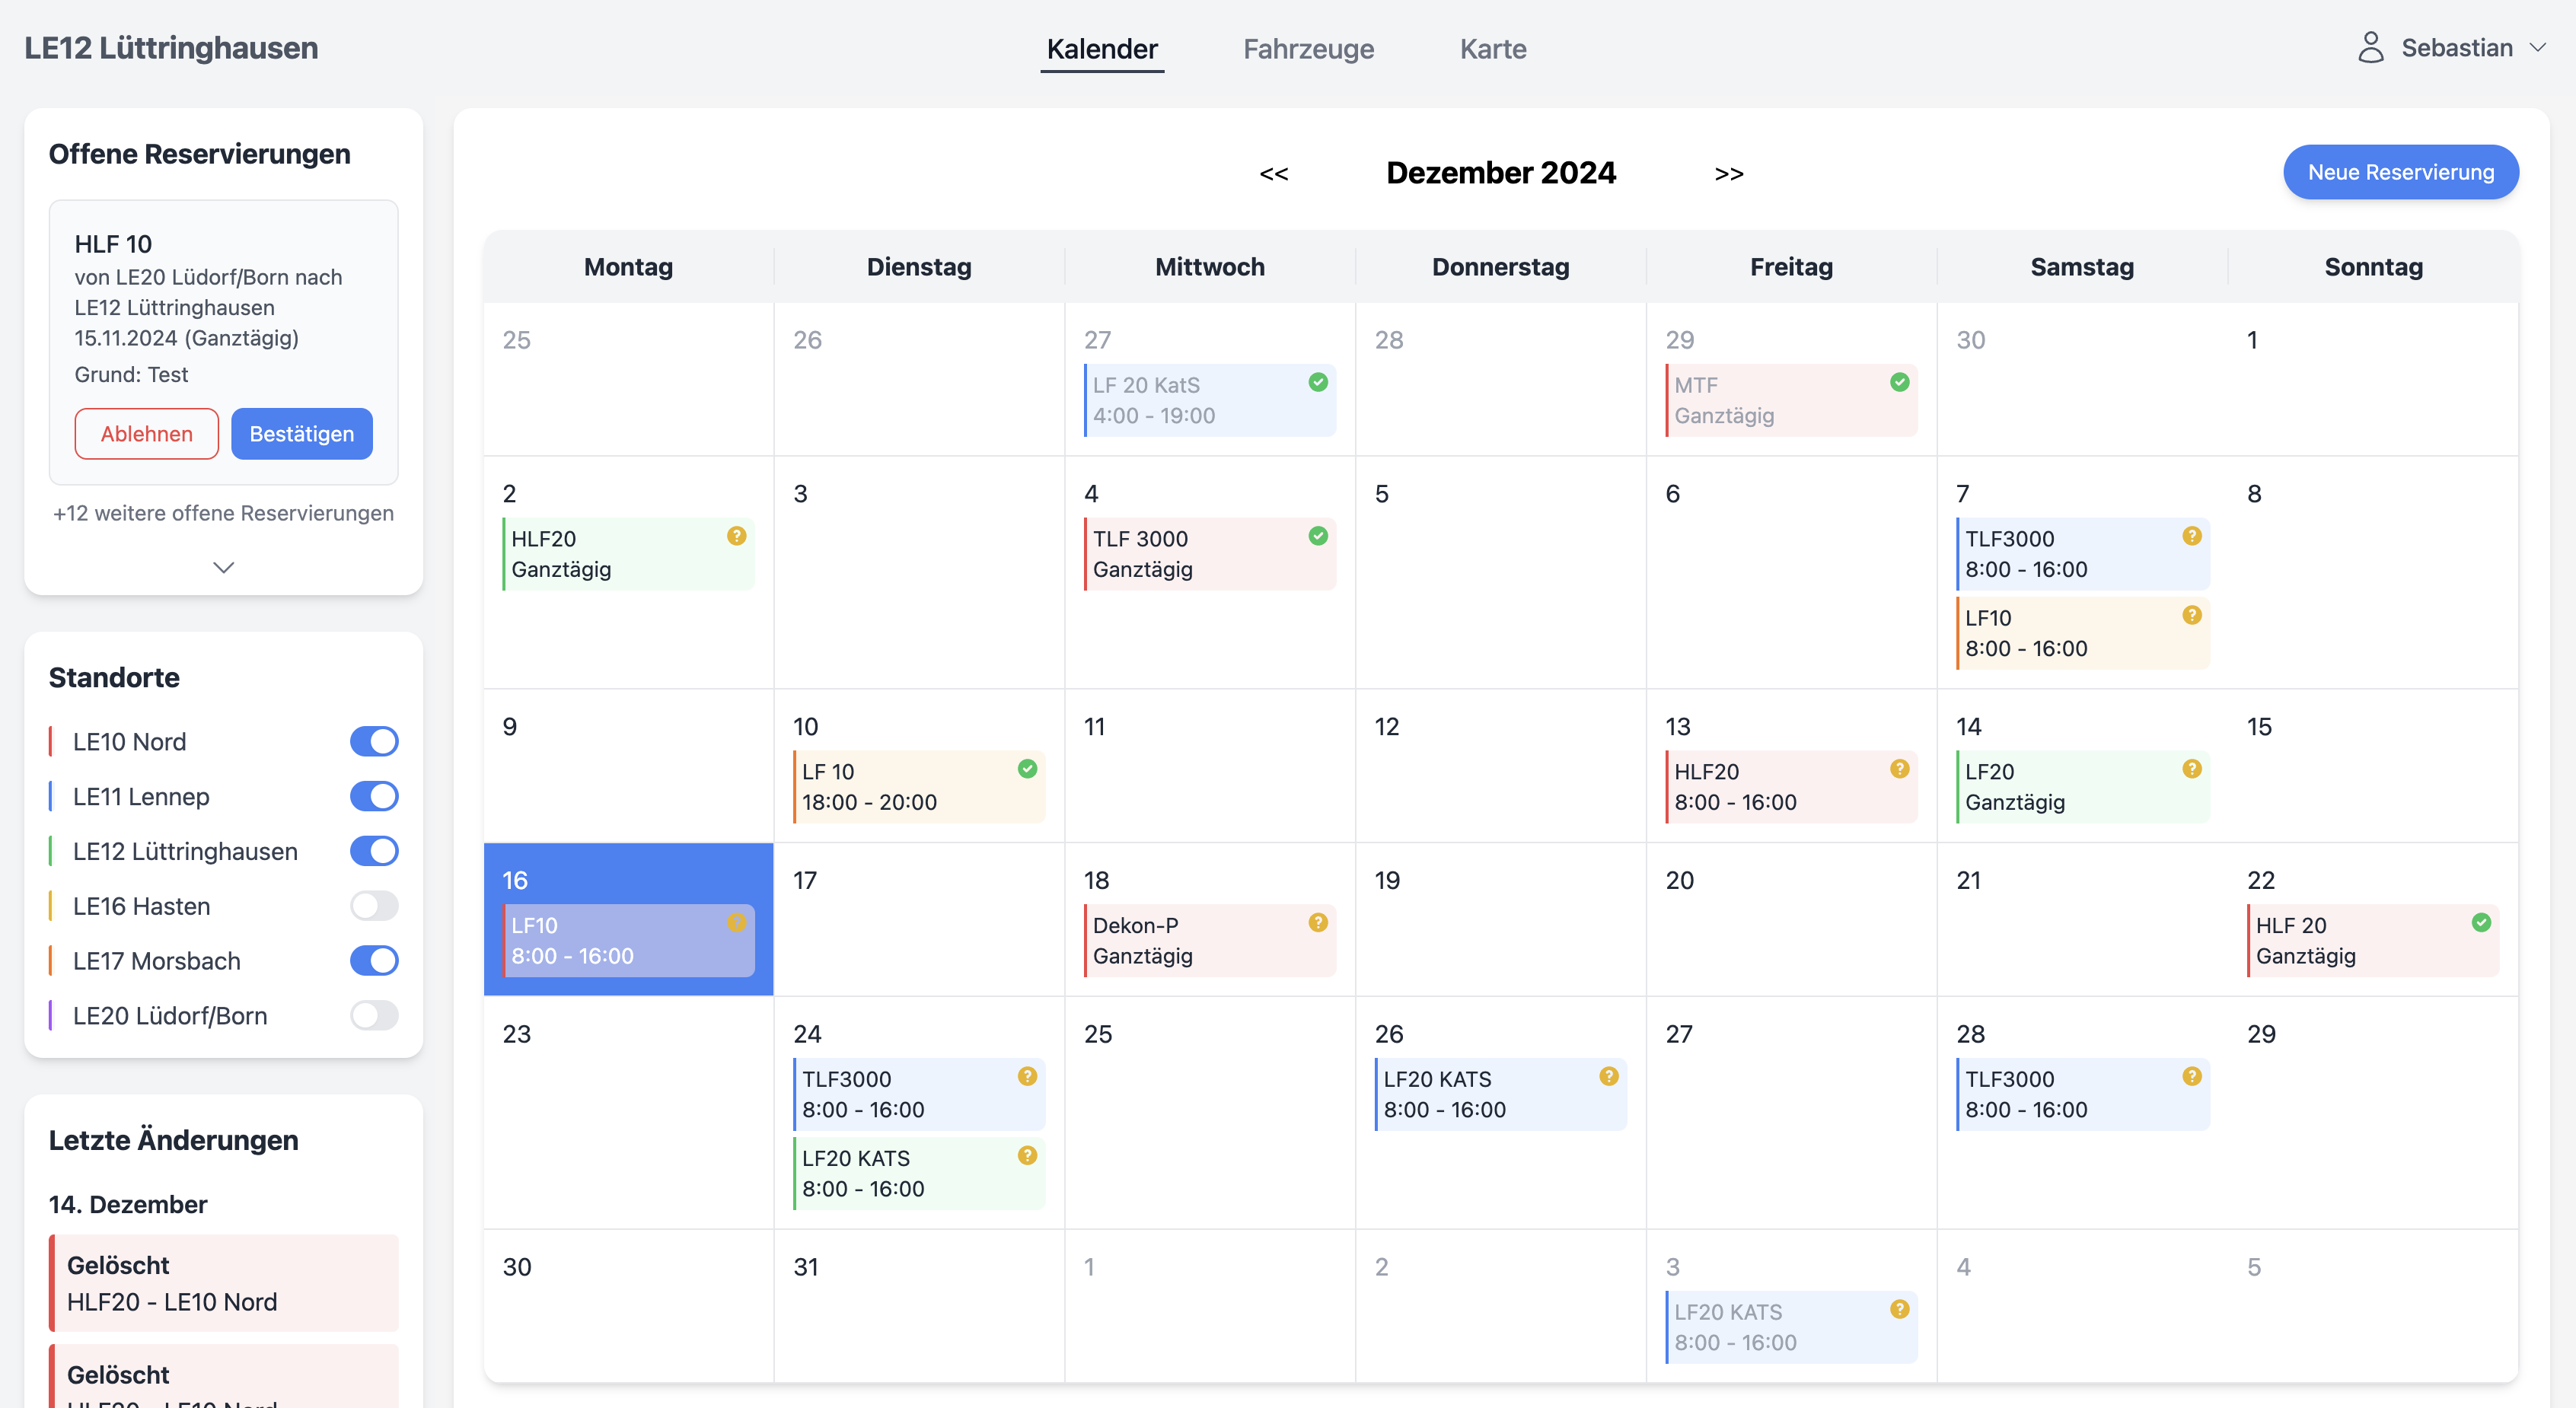Click pending icon on HLF20 December 13
Screen dimensions: 2576x1408
(x=1900, y=769)
